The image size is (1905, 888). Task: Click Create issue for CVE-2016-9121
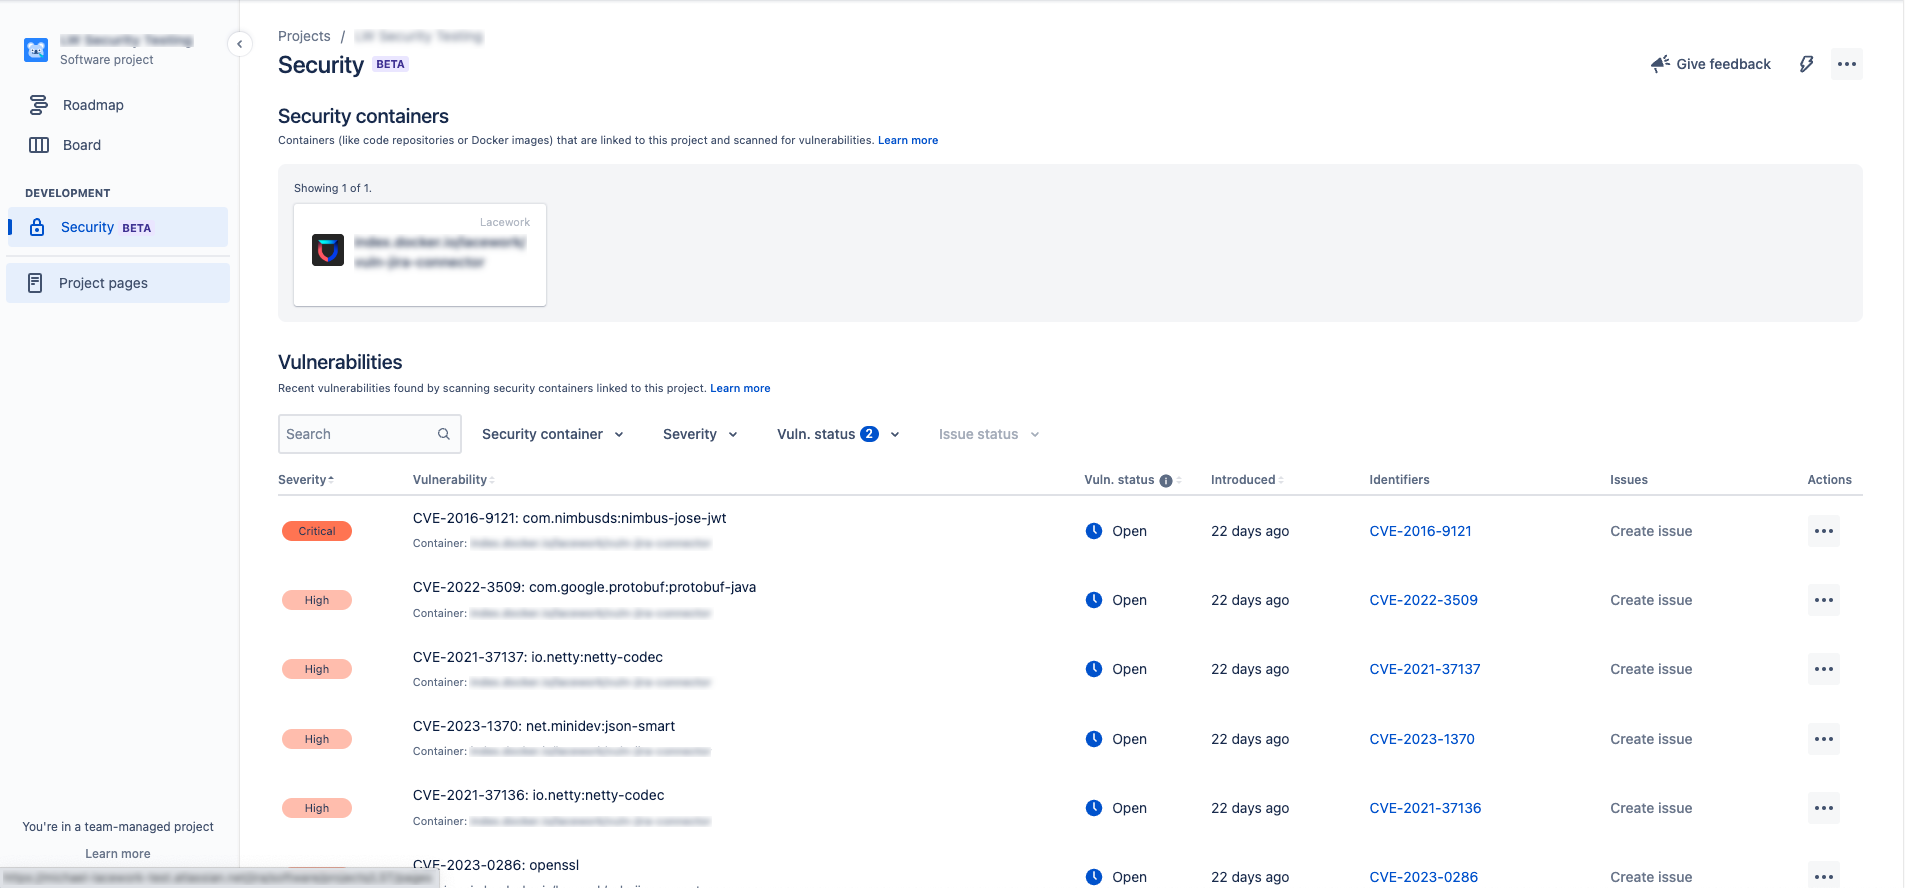click(x=1651, y=531)
